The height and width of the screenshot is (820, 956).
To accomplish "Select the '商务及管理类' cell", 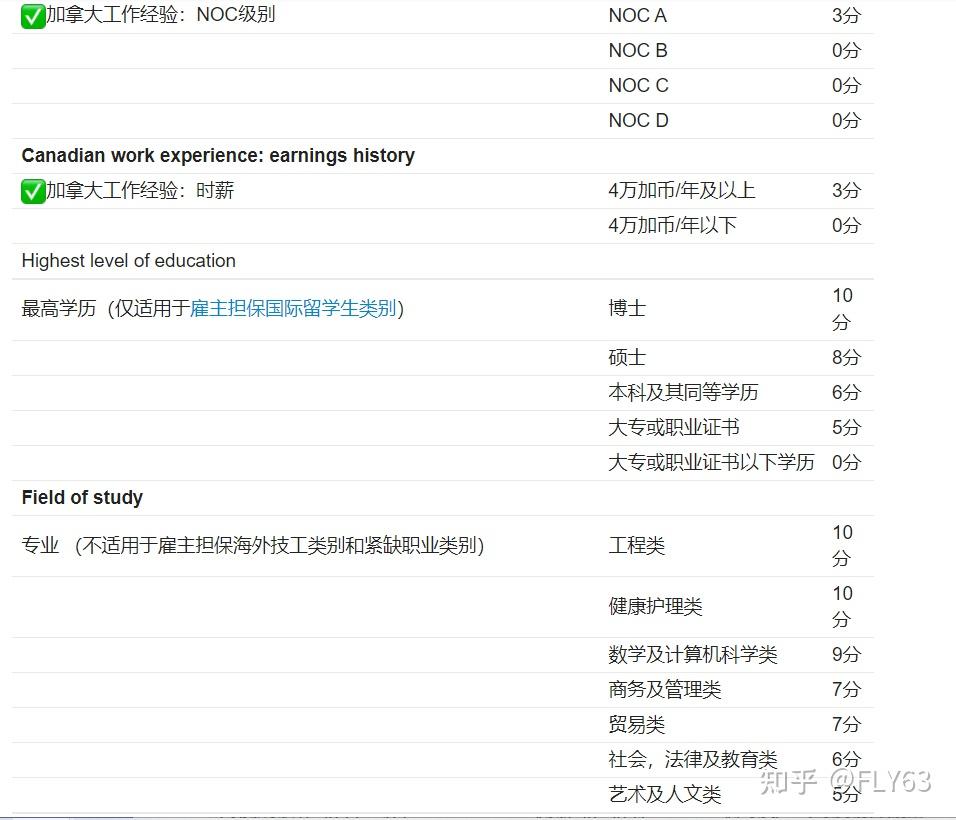I will pos(665,690).
